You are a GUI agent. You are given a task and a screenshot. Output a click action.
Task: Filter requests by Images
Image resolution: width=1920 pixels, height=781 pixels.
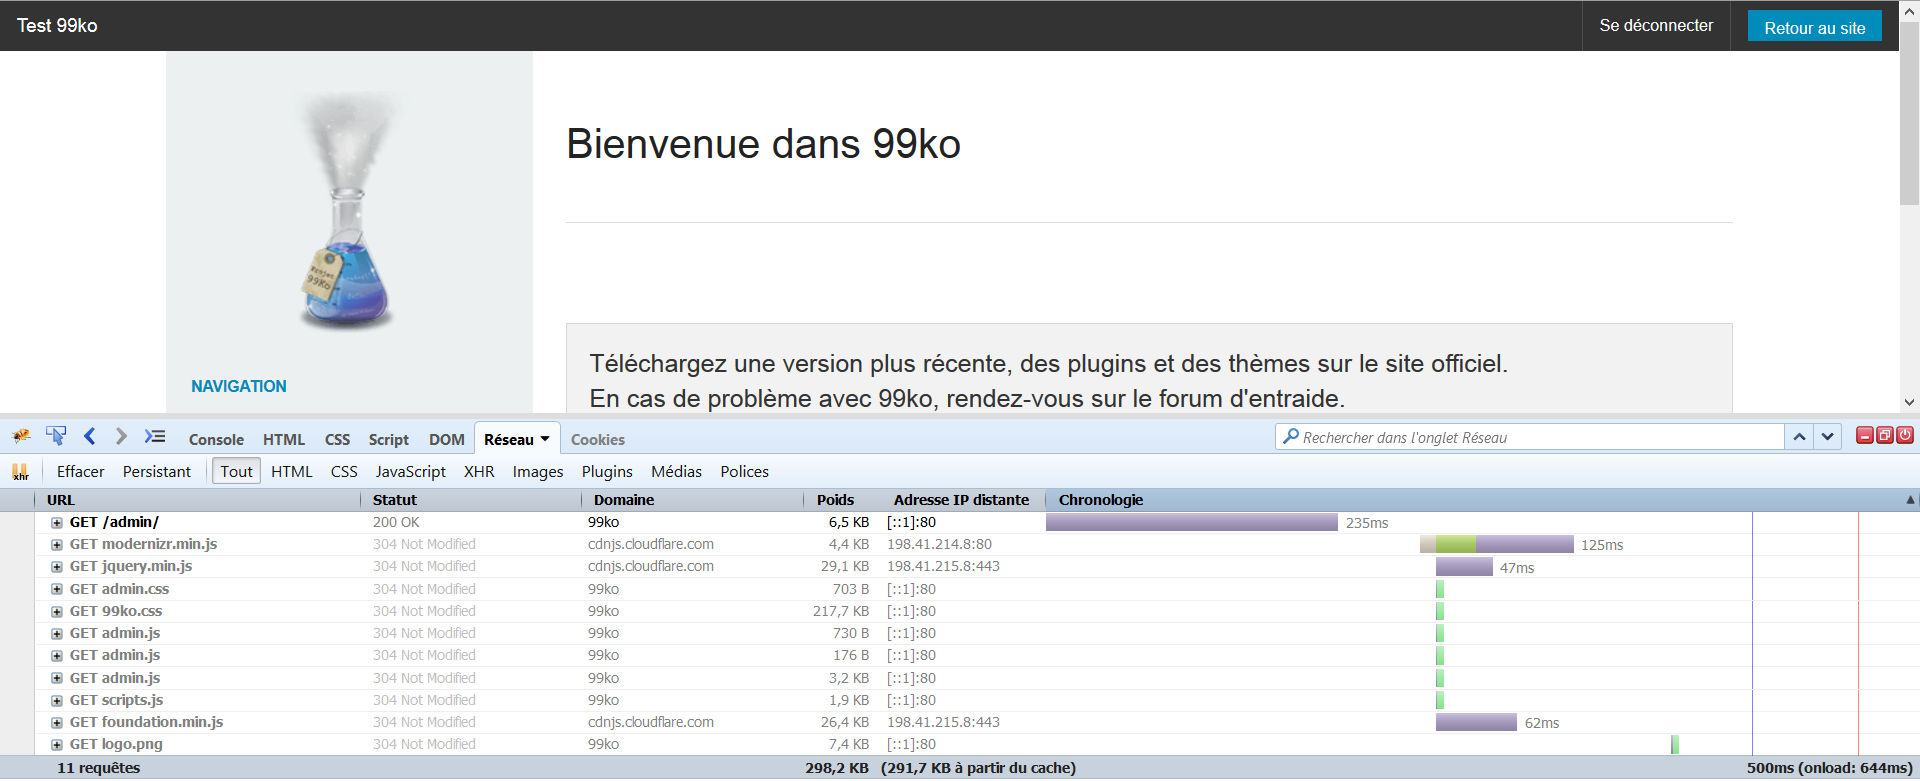(x=538, y=471)
